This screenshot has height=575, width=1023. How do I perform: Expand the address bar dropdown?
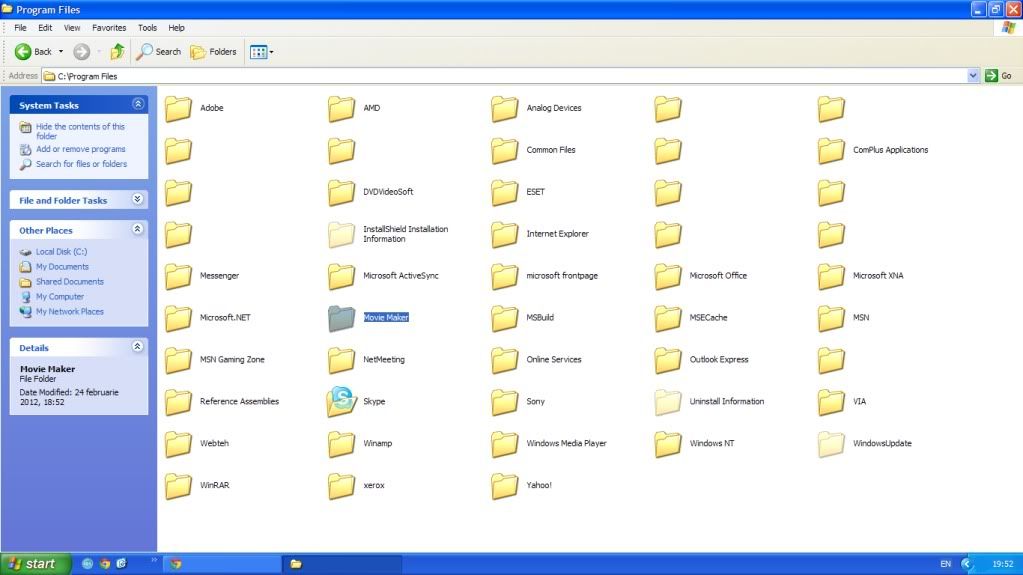pos(973,76)
